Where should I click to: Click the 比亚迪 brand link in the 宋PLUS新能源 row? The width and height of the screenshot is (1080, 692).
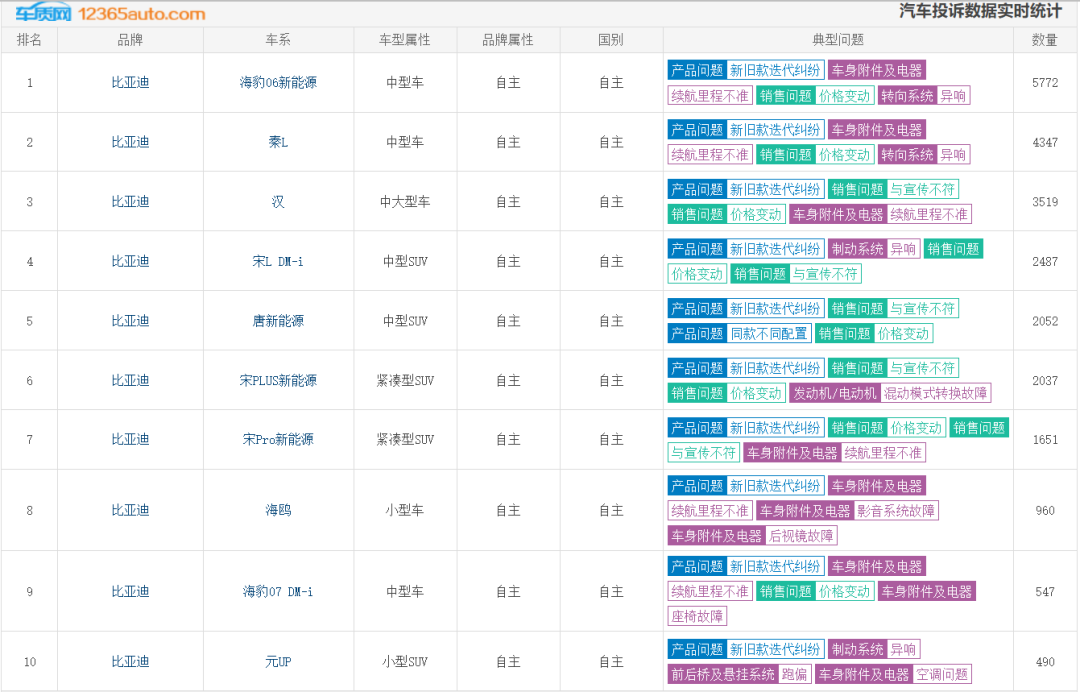click(130, 380)
